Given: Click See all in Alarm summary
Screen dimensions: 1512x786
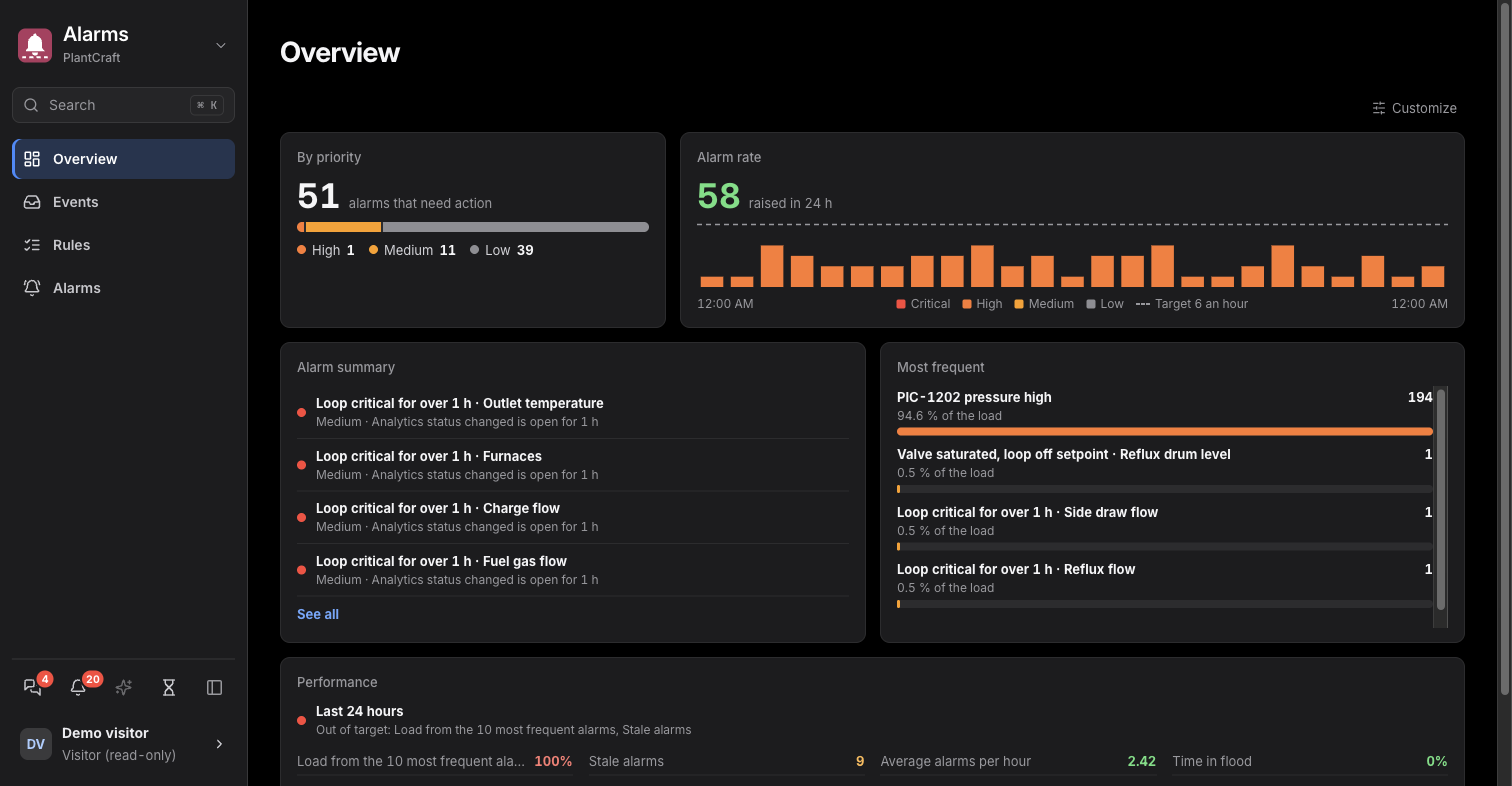Looking at the screenshot, I should (318, 614).
